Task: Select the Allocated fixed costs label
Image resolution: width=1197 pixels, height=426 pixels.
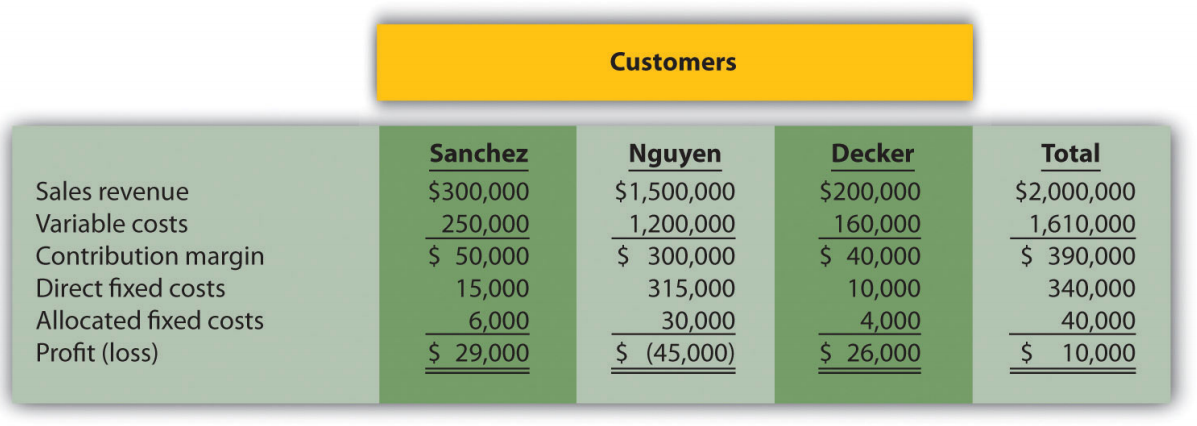Action: (150, 321)
